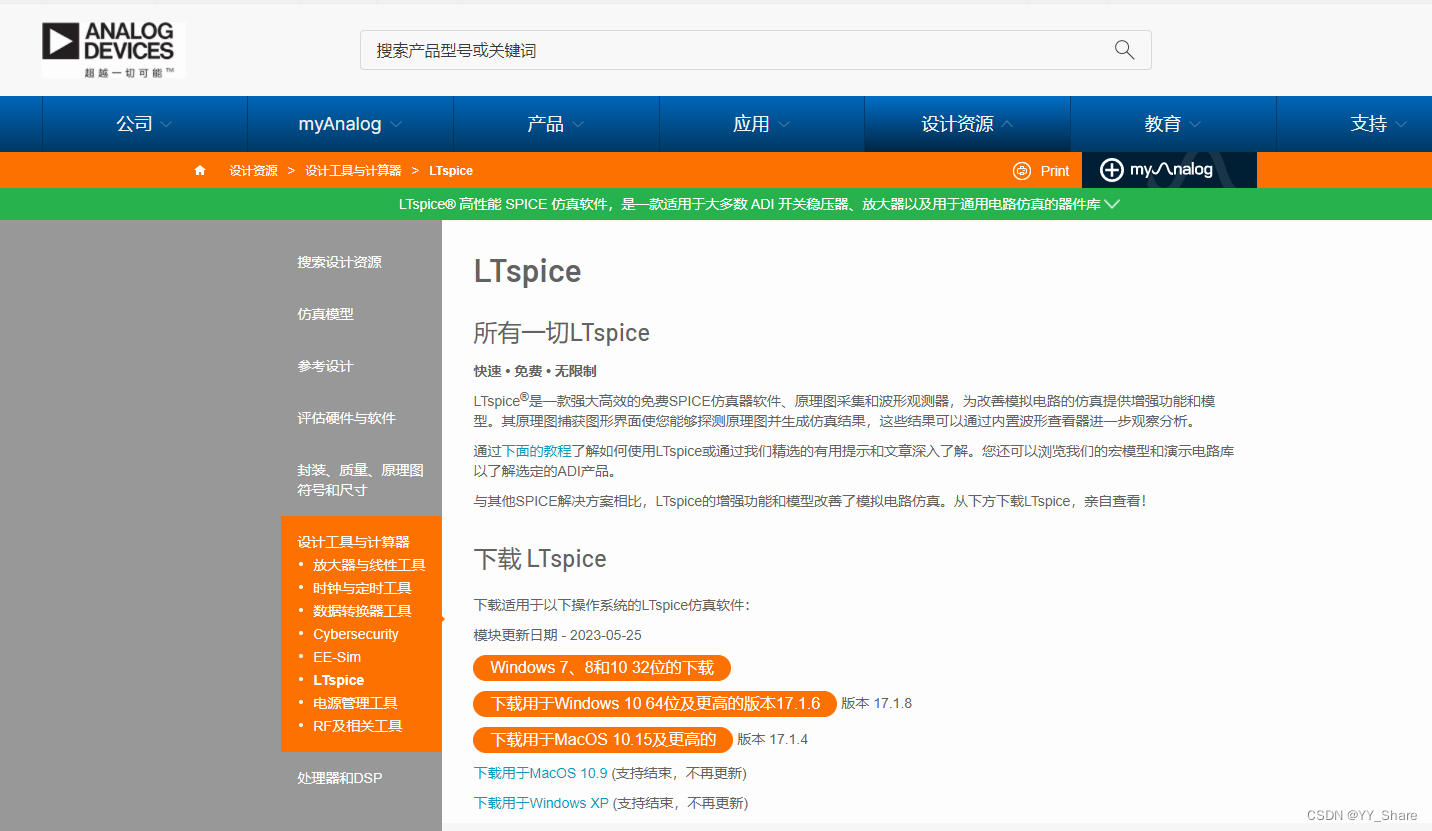
Task: Select LTspice sidebar sub-item
Action: tap(338, 680)
